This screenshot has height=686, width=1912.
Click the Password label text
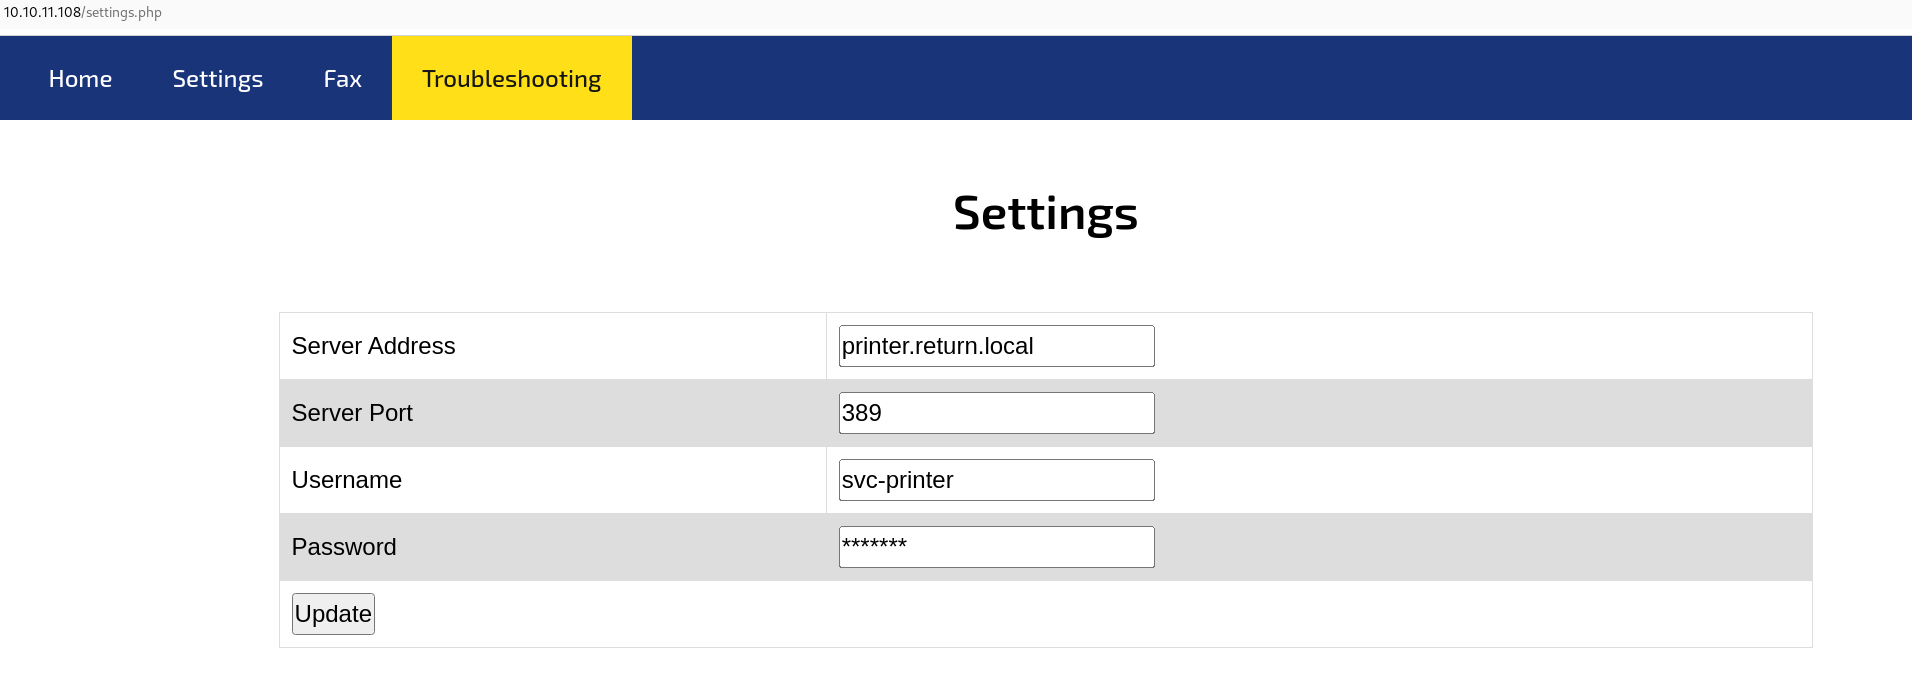tap(344, 547)
